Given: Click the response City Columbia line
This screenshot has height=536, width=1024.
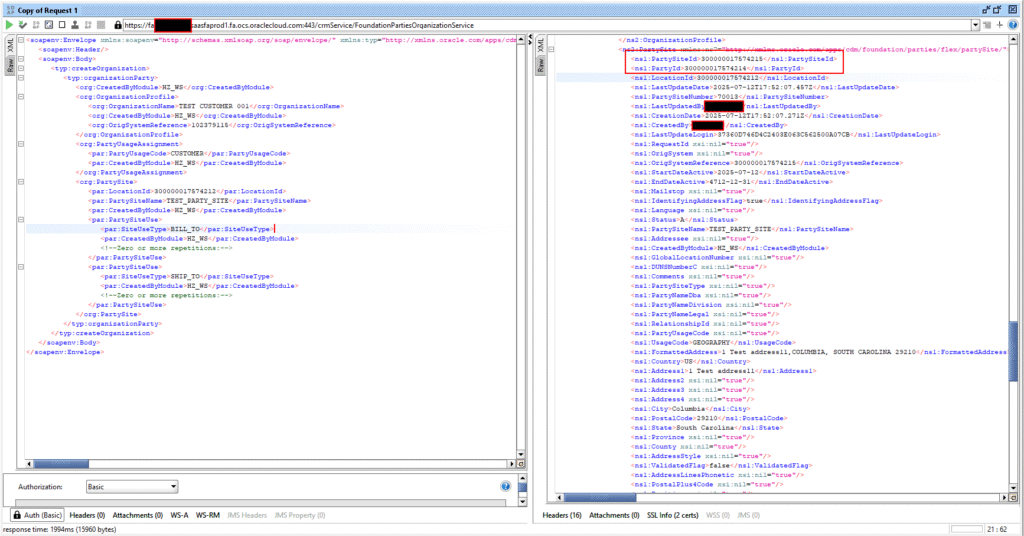Looking at the screenshot, I should pyautogui.click(x=692, y=409).
